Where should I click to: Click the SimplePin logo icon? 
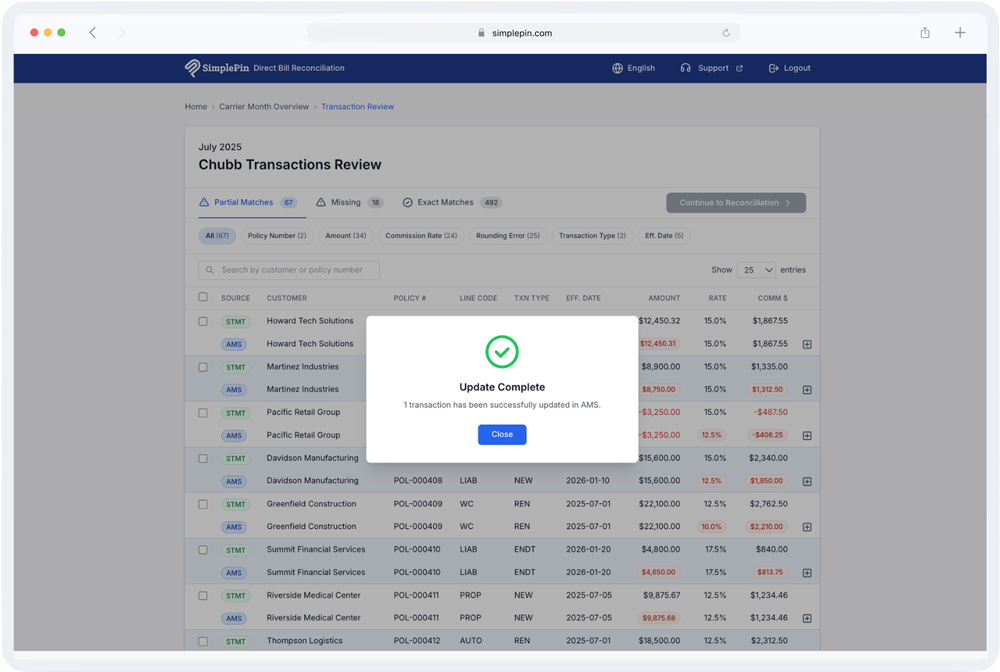click(192, 68)
